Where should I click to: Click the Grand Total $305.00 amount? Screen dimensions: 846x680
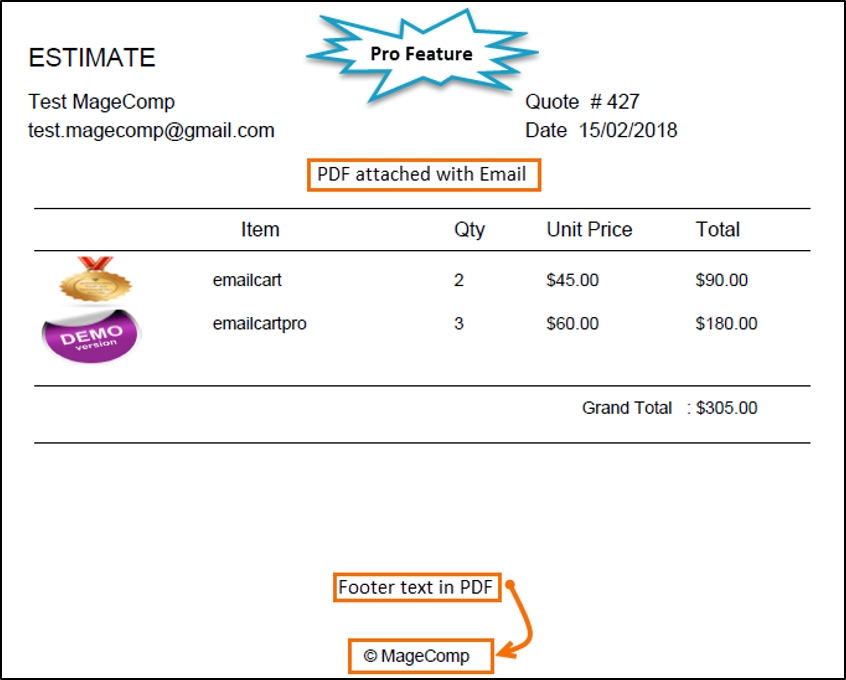(727, 408)
